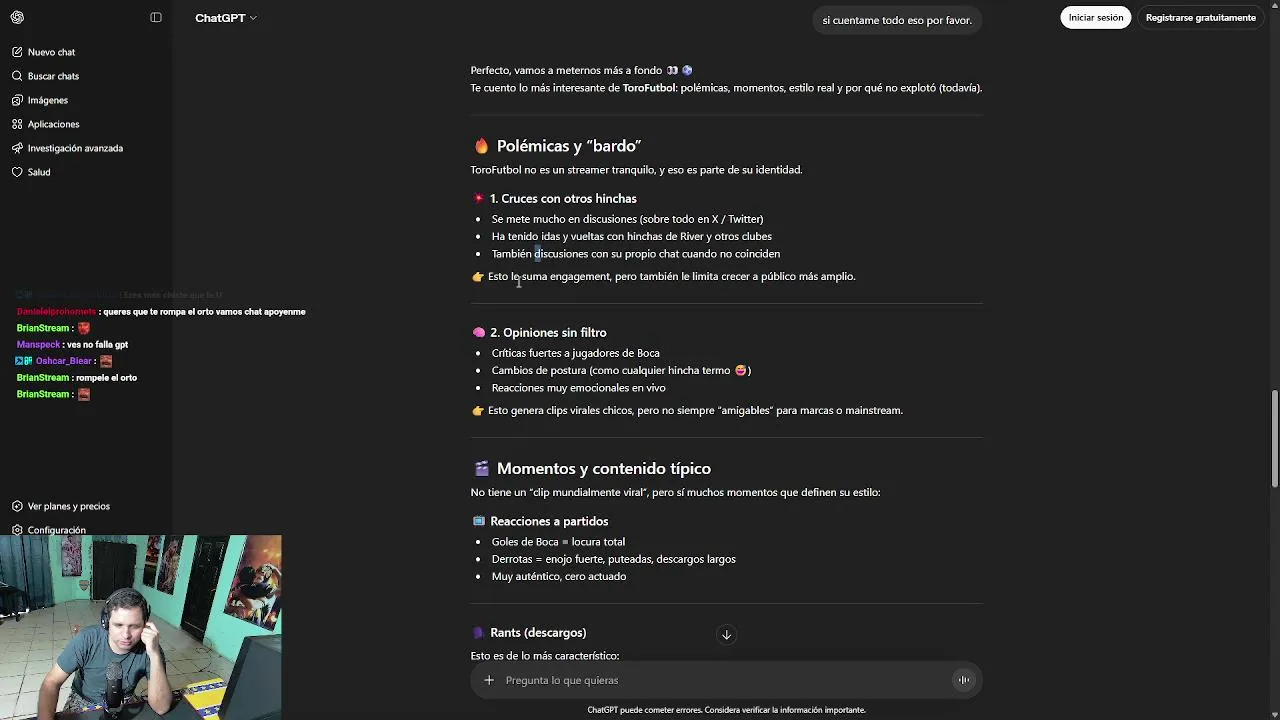Click the Registrarse gratuitamente button
This screenshot has height=720, width=1280.
click(1200, 17)
